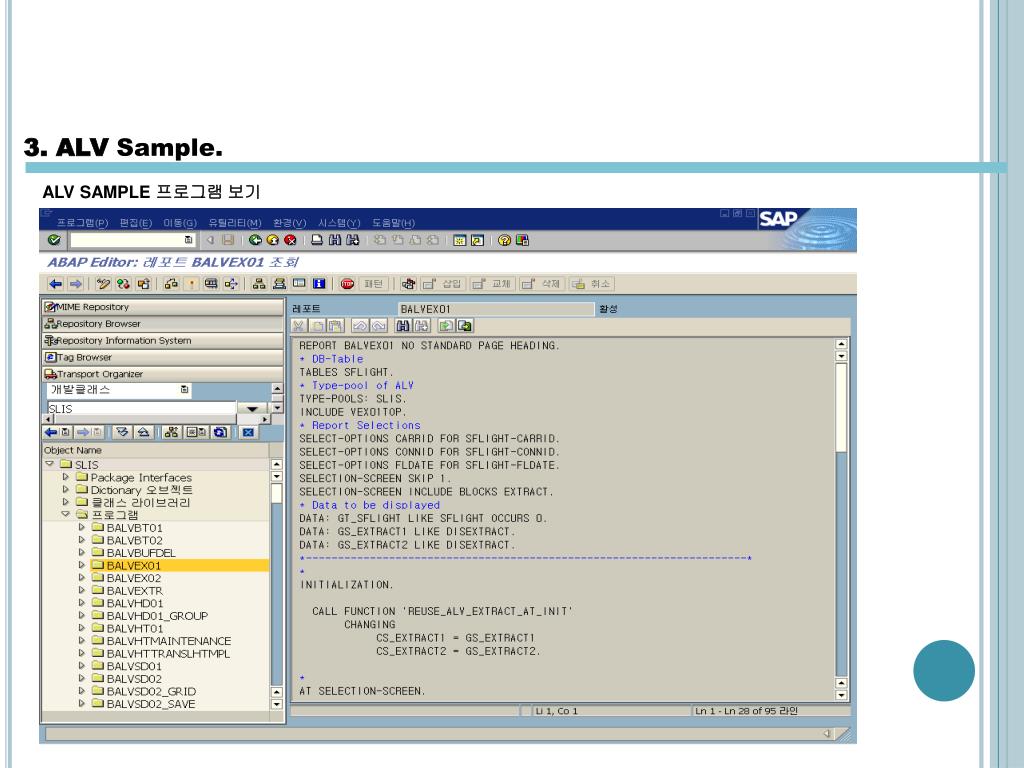
Task: Select BALVEX01 in the program tree
Action: click(134, 566)
